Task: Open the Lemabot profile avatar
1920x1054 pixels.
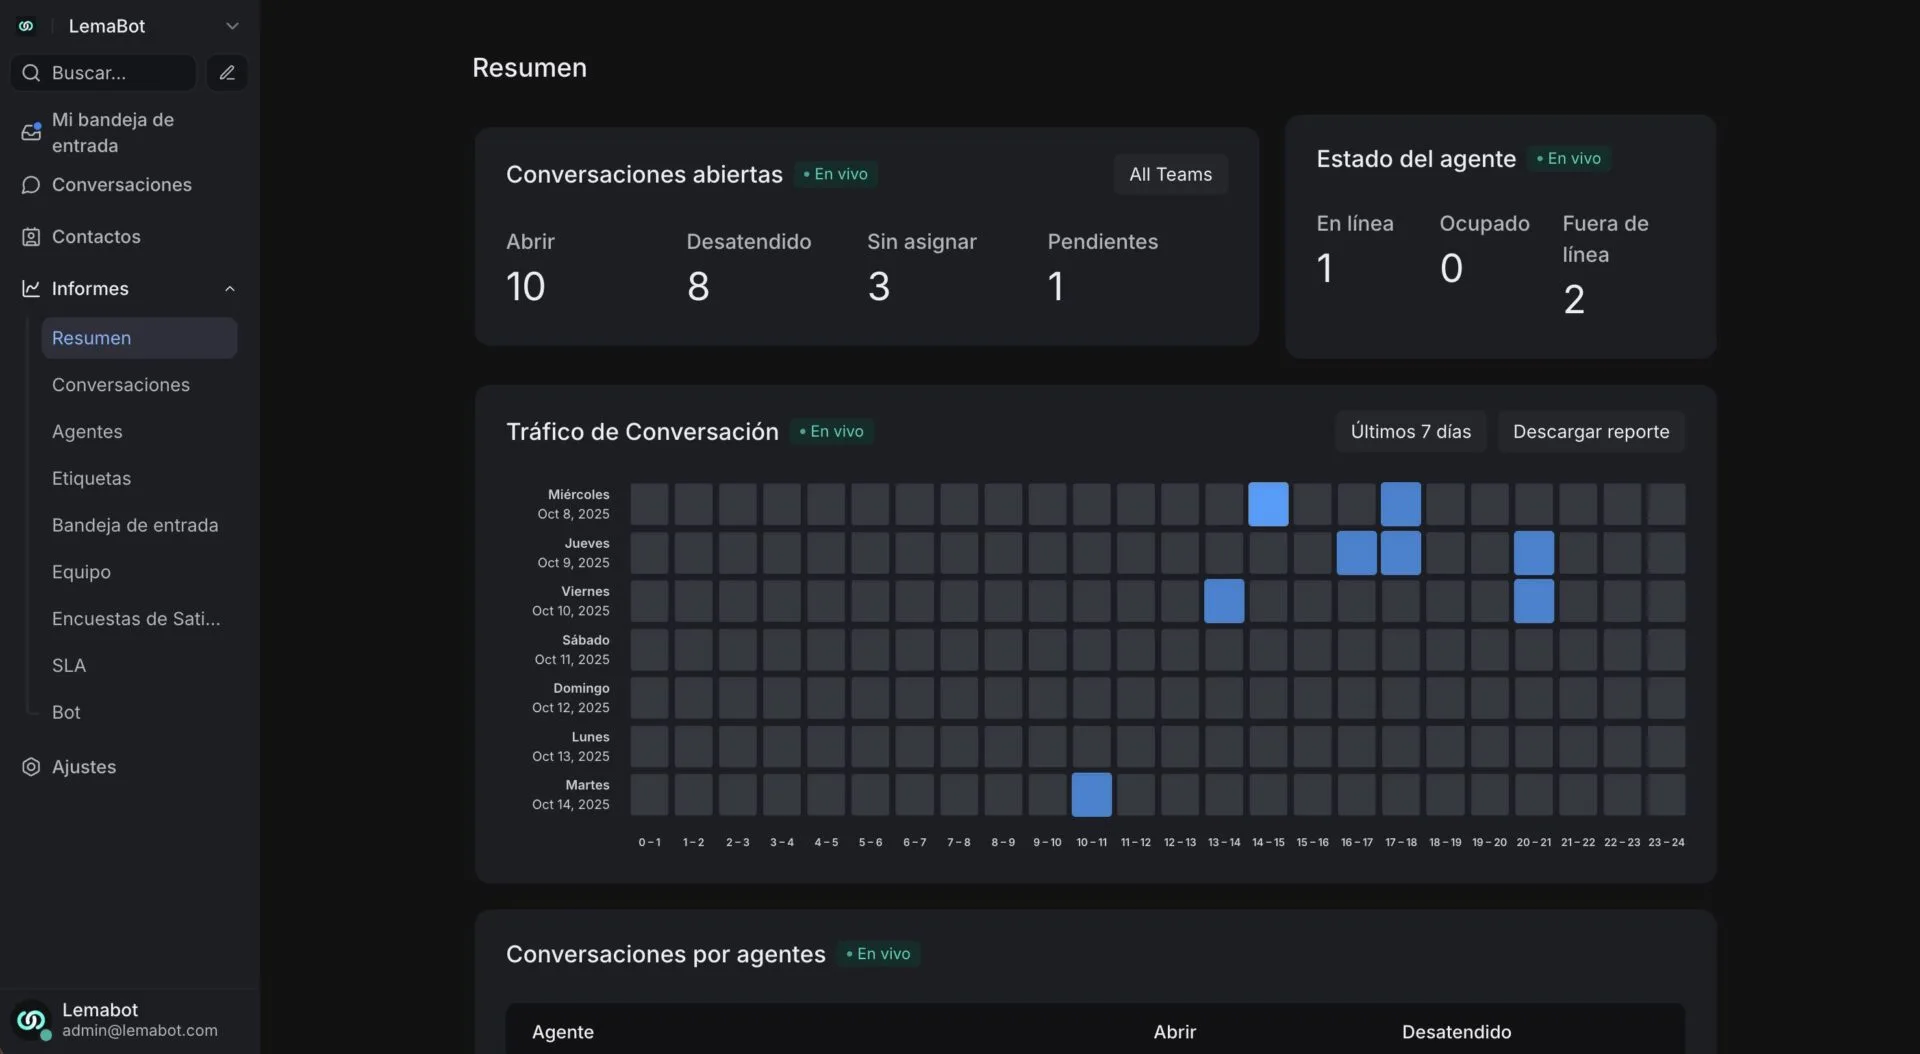Action: (x=31, y=1020)
